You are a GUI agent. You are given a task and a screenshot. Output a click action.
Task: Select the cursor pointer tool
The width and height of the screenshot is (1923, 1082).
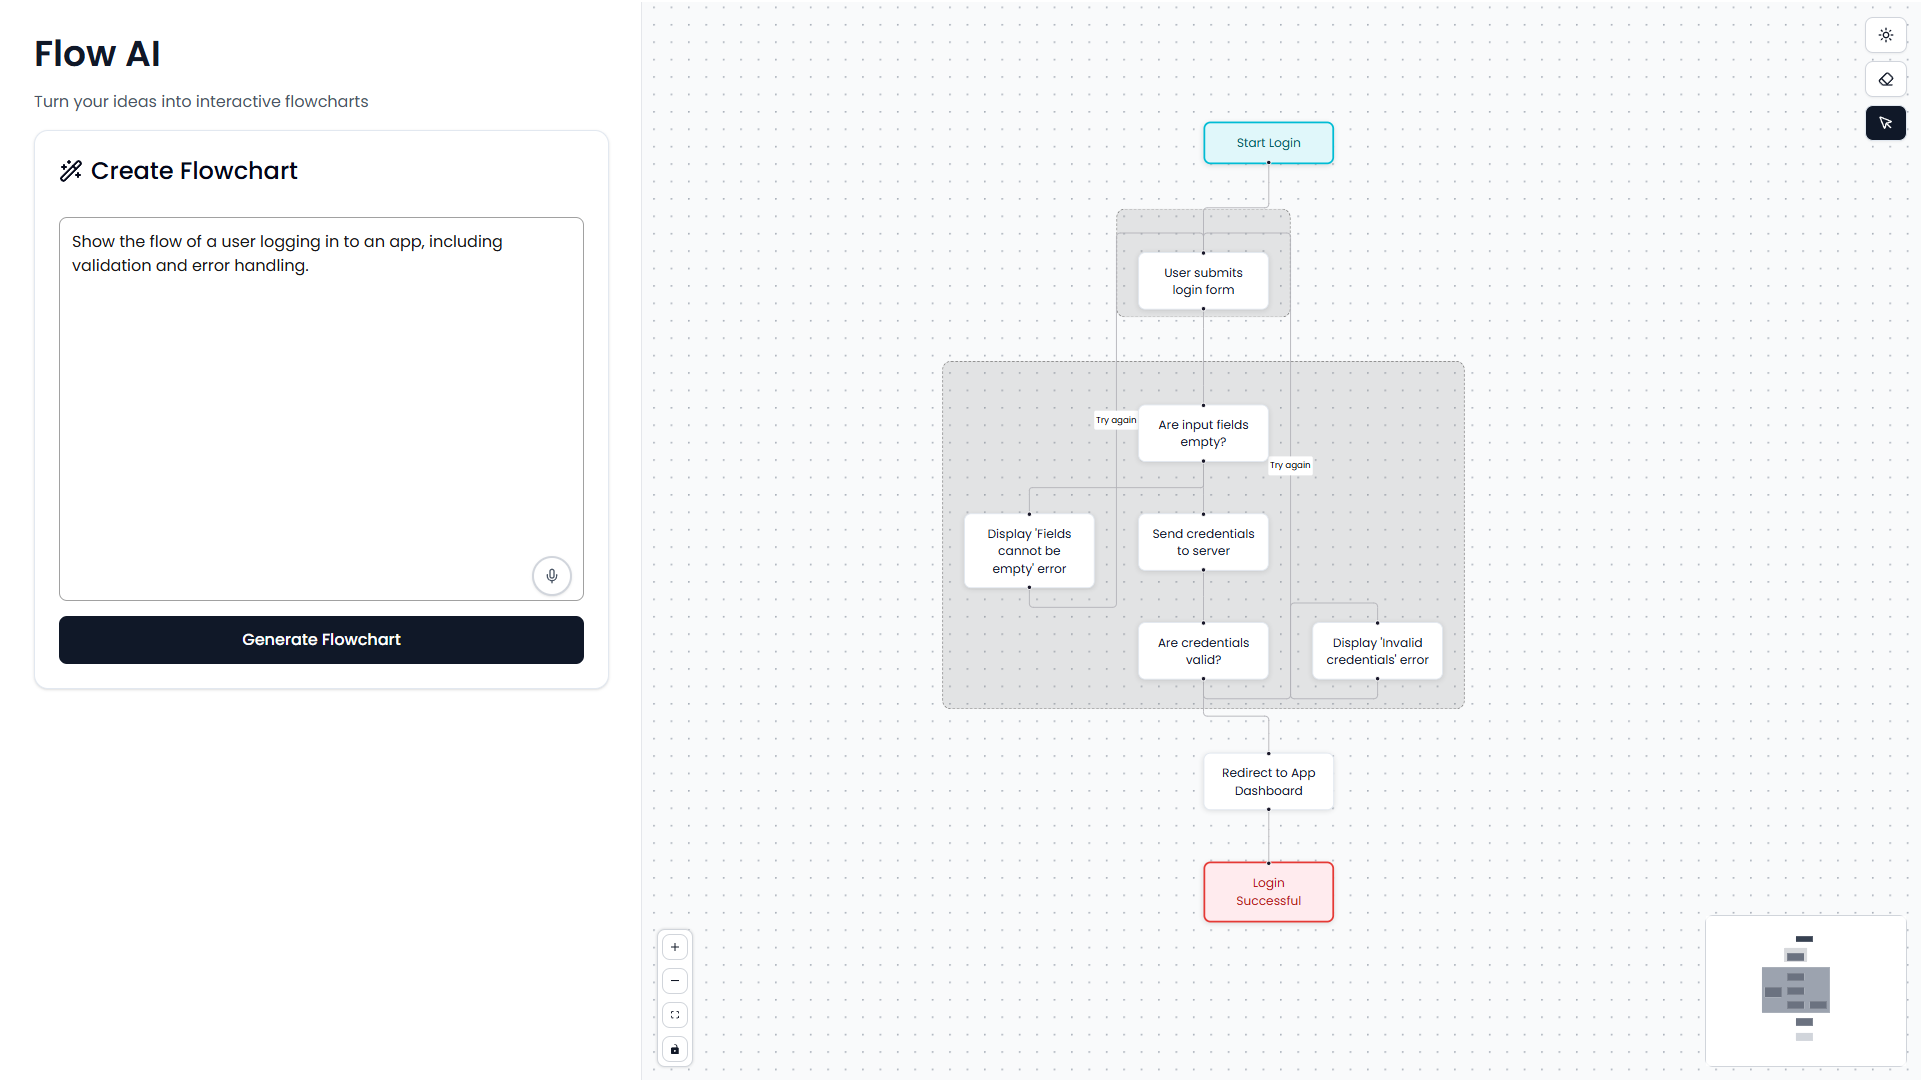(x=1885, y=123)
